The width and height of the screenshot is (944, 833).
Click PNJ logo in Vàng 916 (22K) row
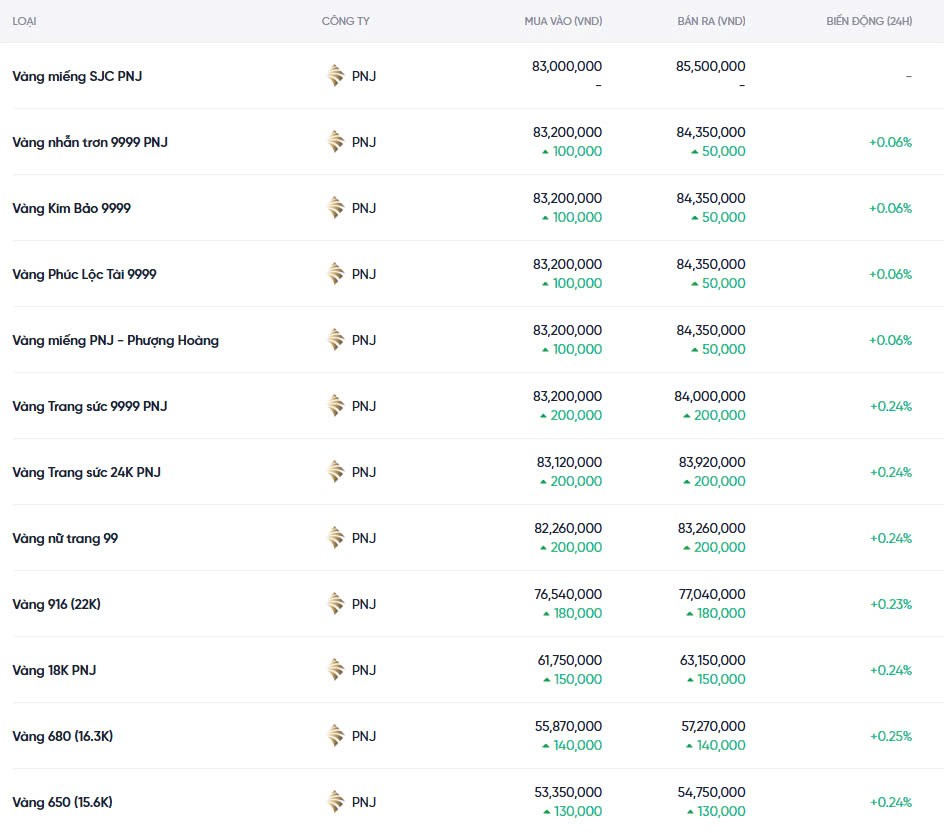[x=336, y=604]
